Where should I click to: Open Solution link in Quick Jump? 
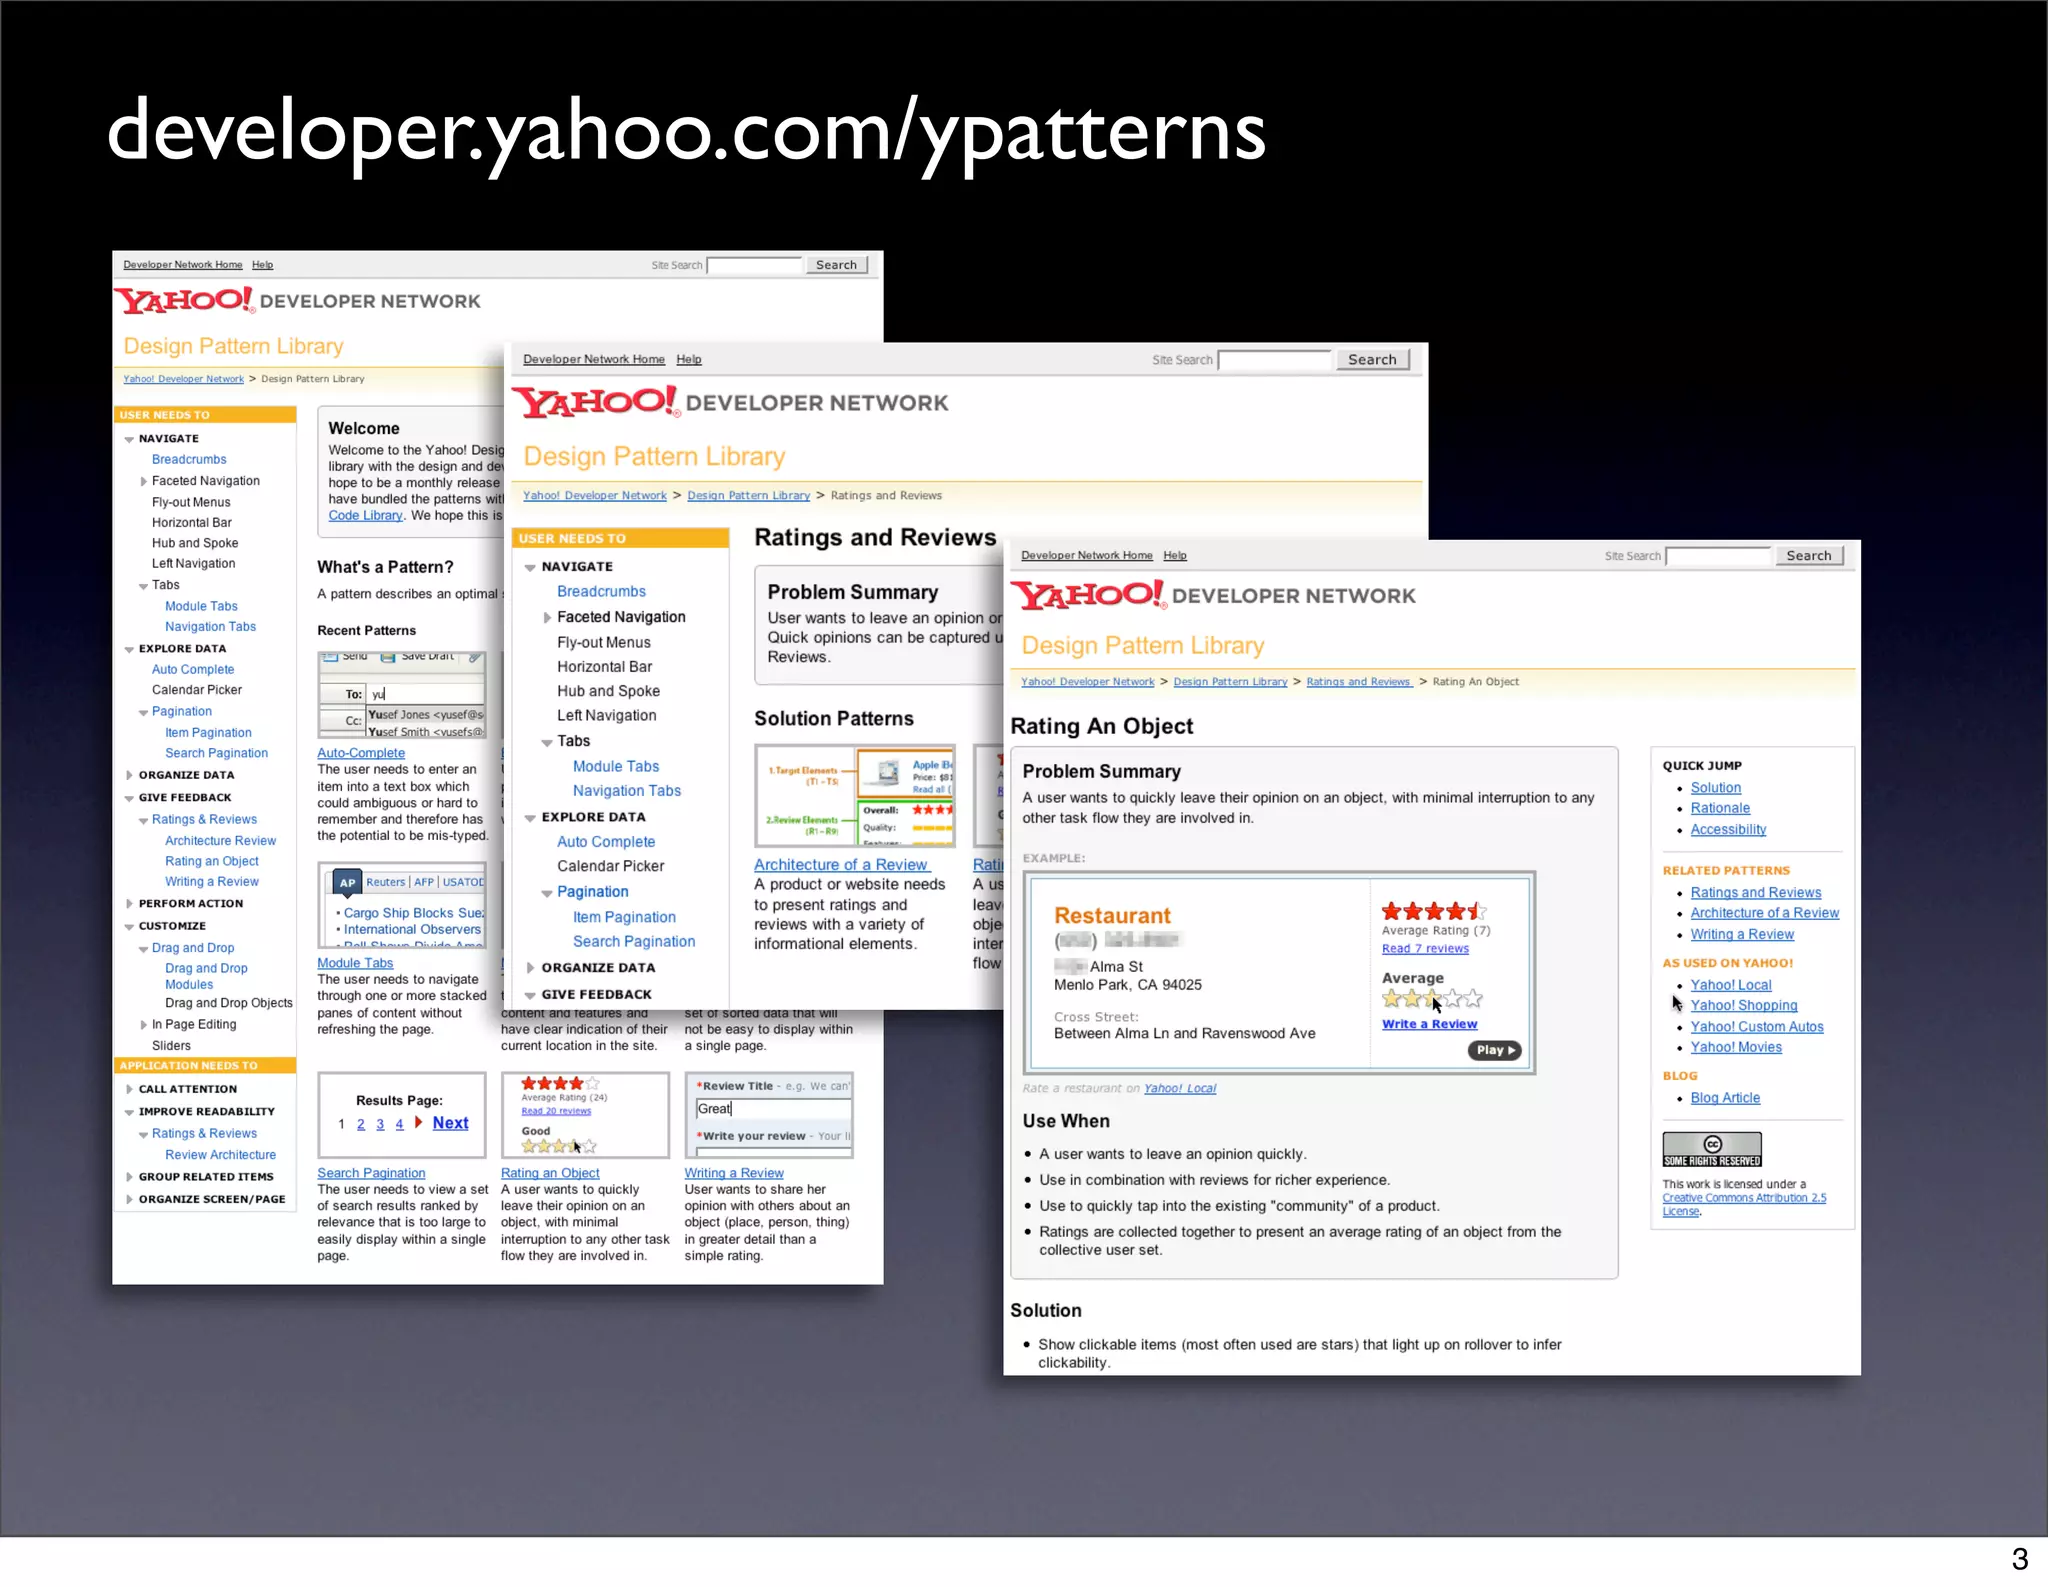(x=1716, y=788)
